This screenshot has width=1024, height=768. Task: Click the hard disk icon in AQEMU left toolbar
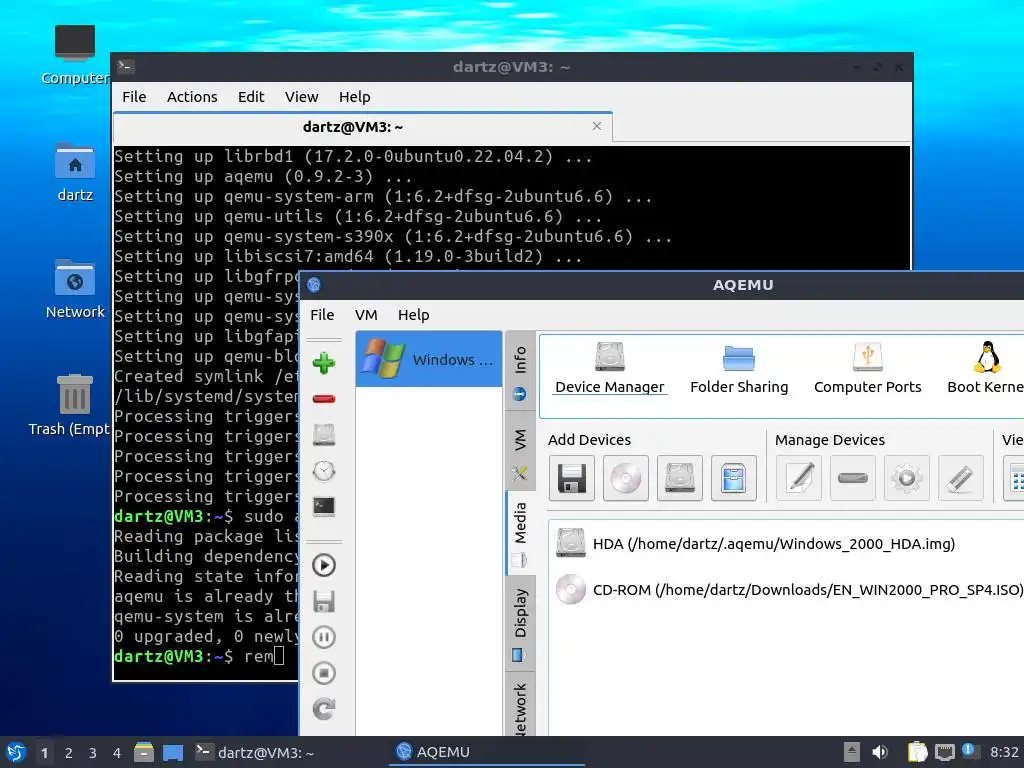click(323, 435)
